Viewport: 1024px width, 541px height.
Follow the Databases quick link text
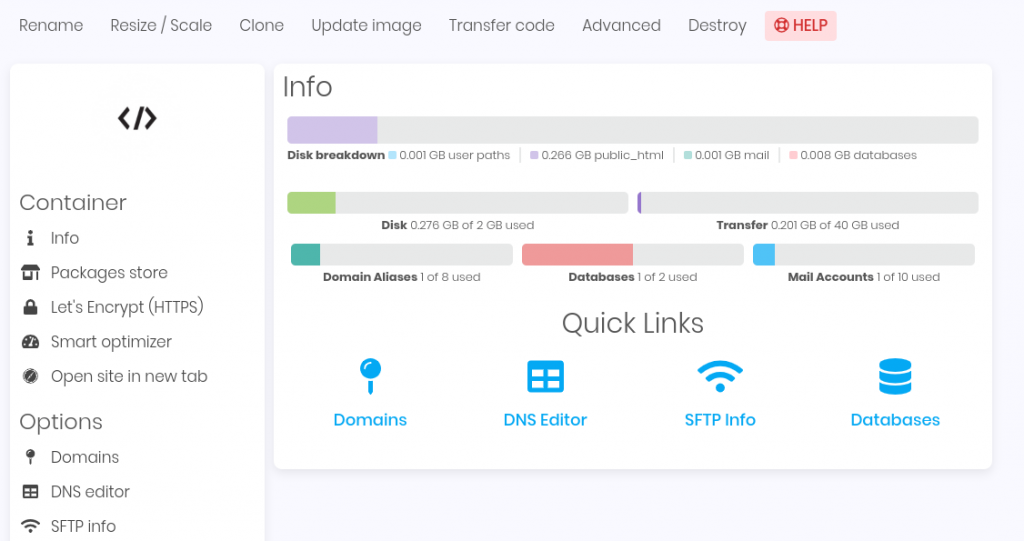click(x=895, y=419)
